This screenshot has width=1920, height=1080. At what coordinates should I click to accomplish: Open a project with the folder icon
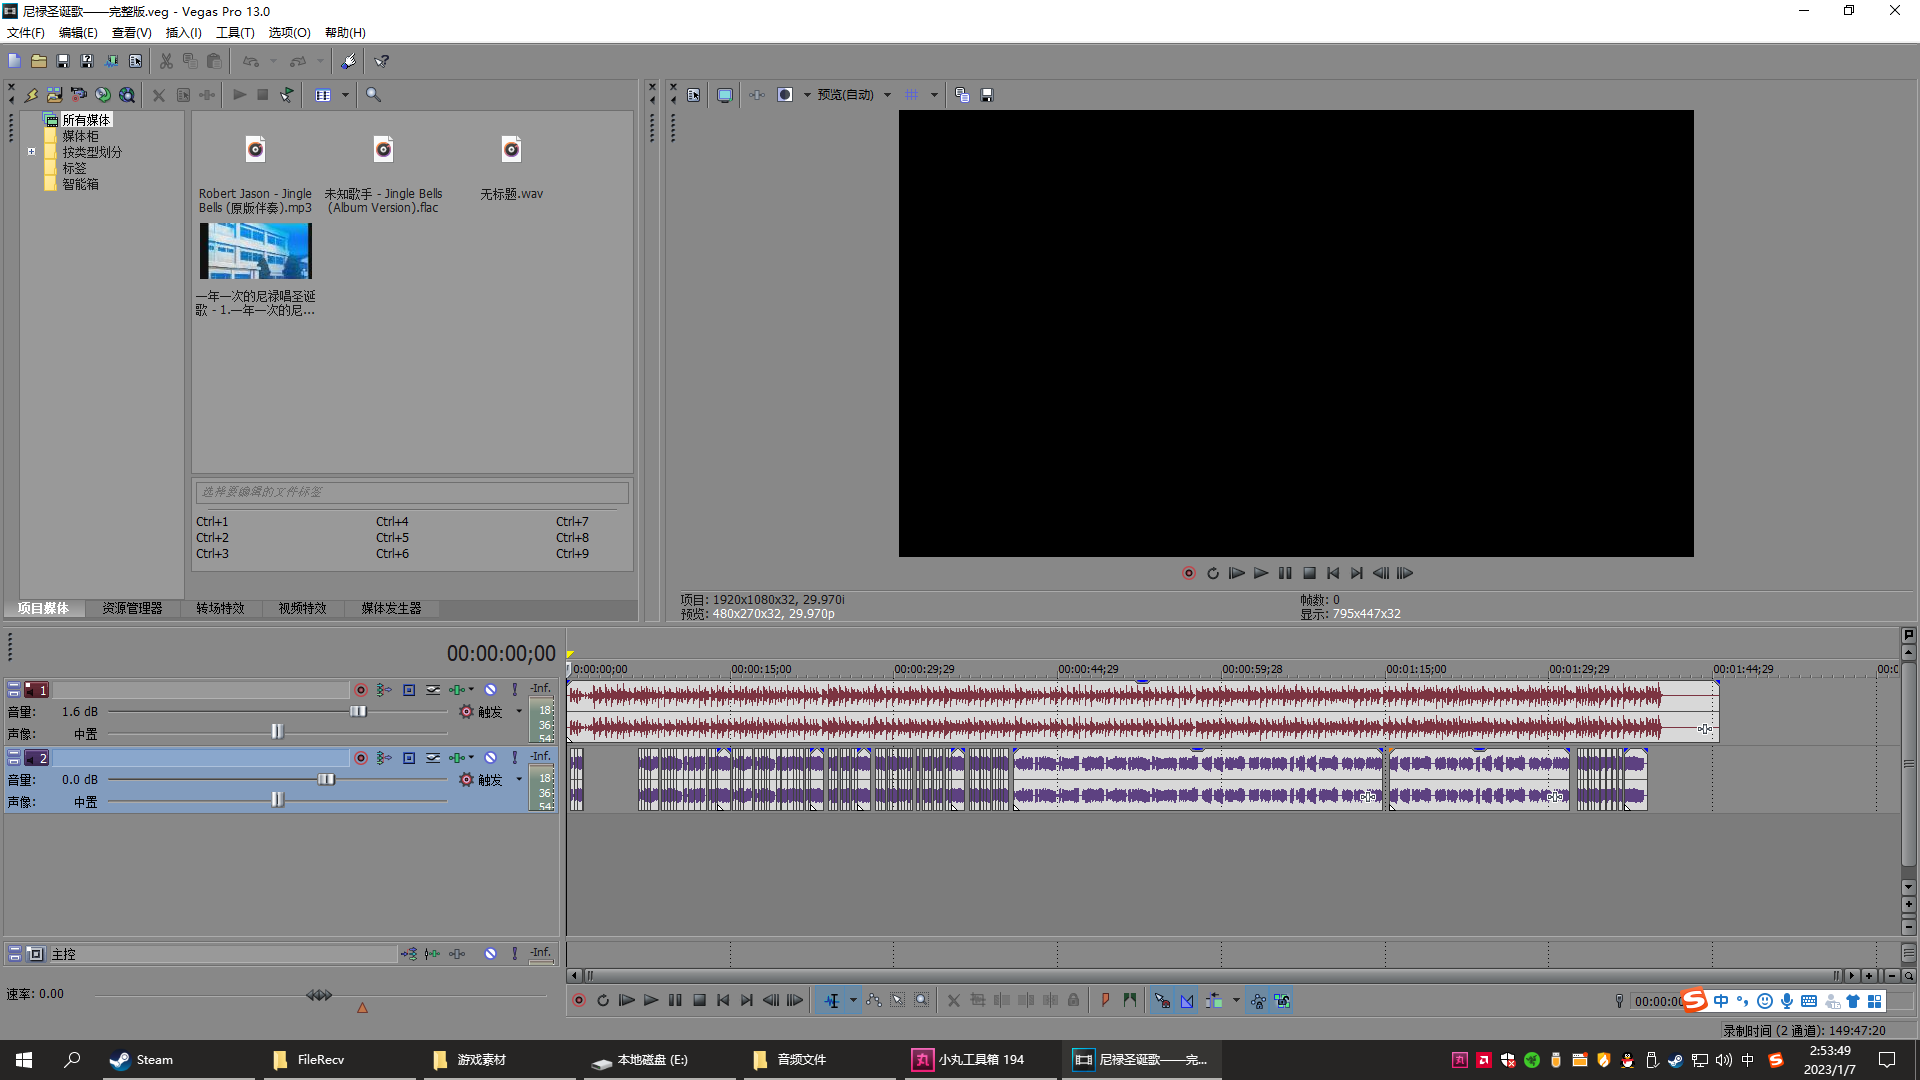pos(39,61)
